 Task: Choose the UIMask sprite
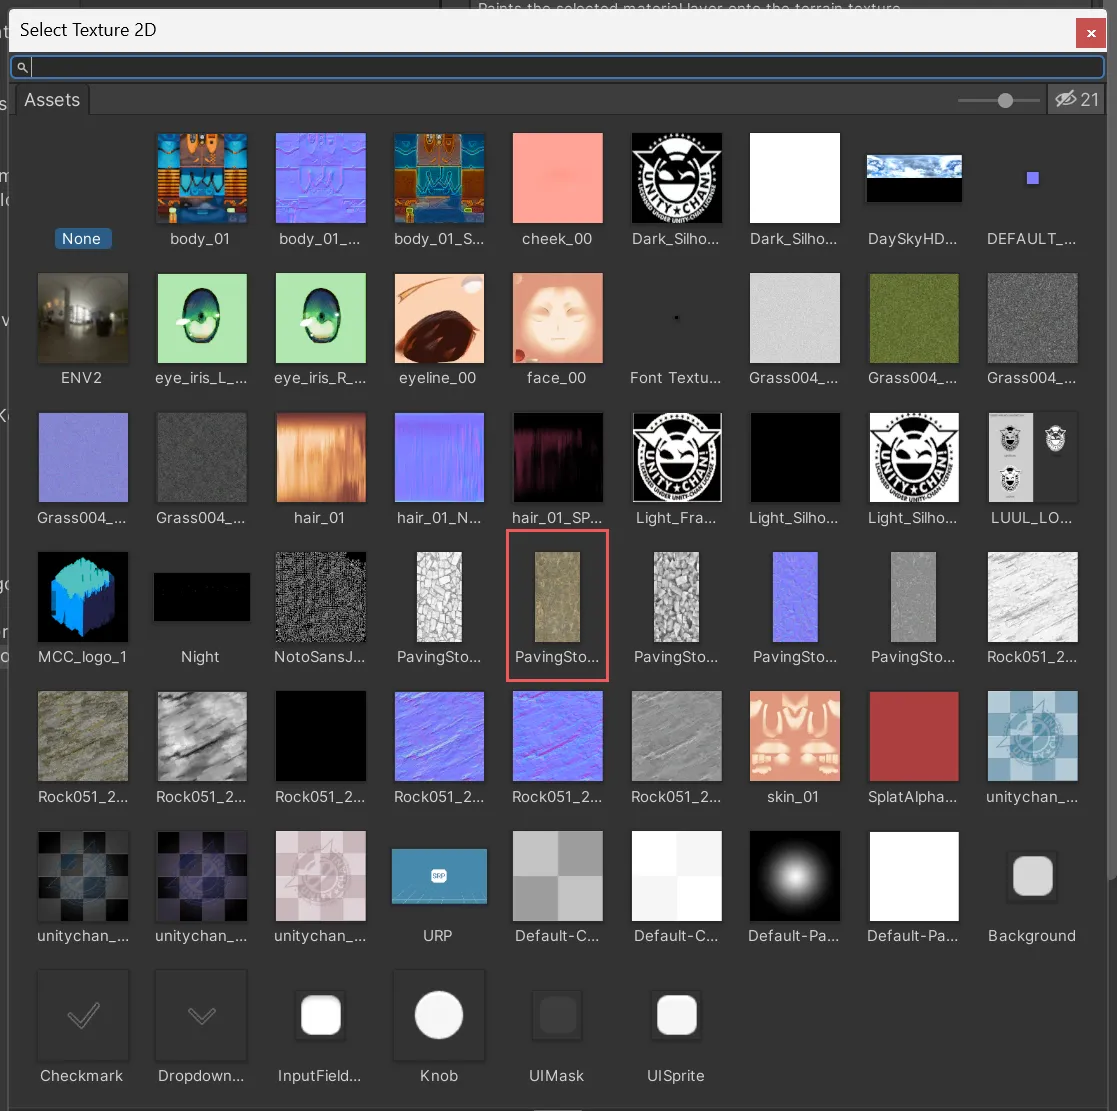[x=557, y=1015]
